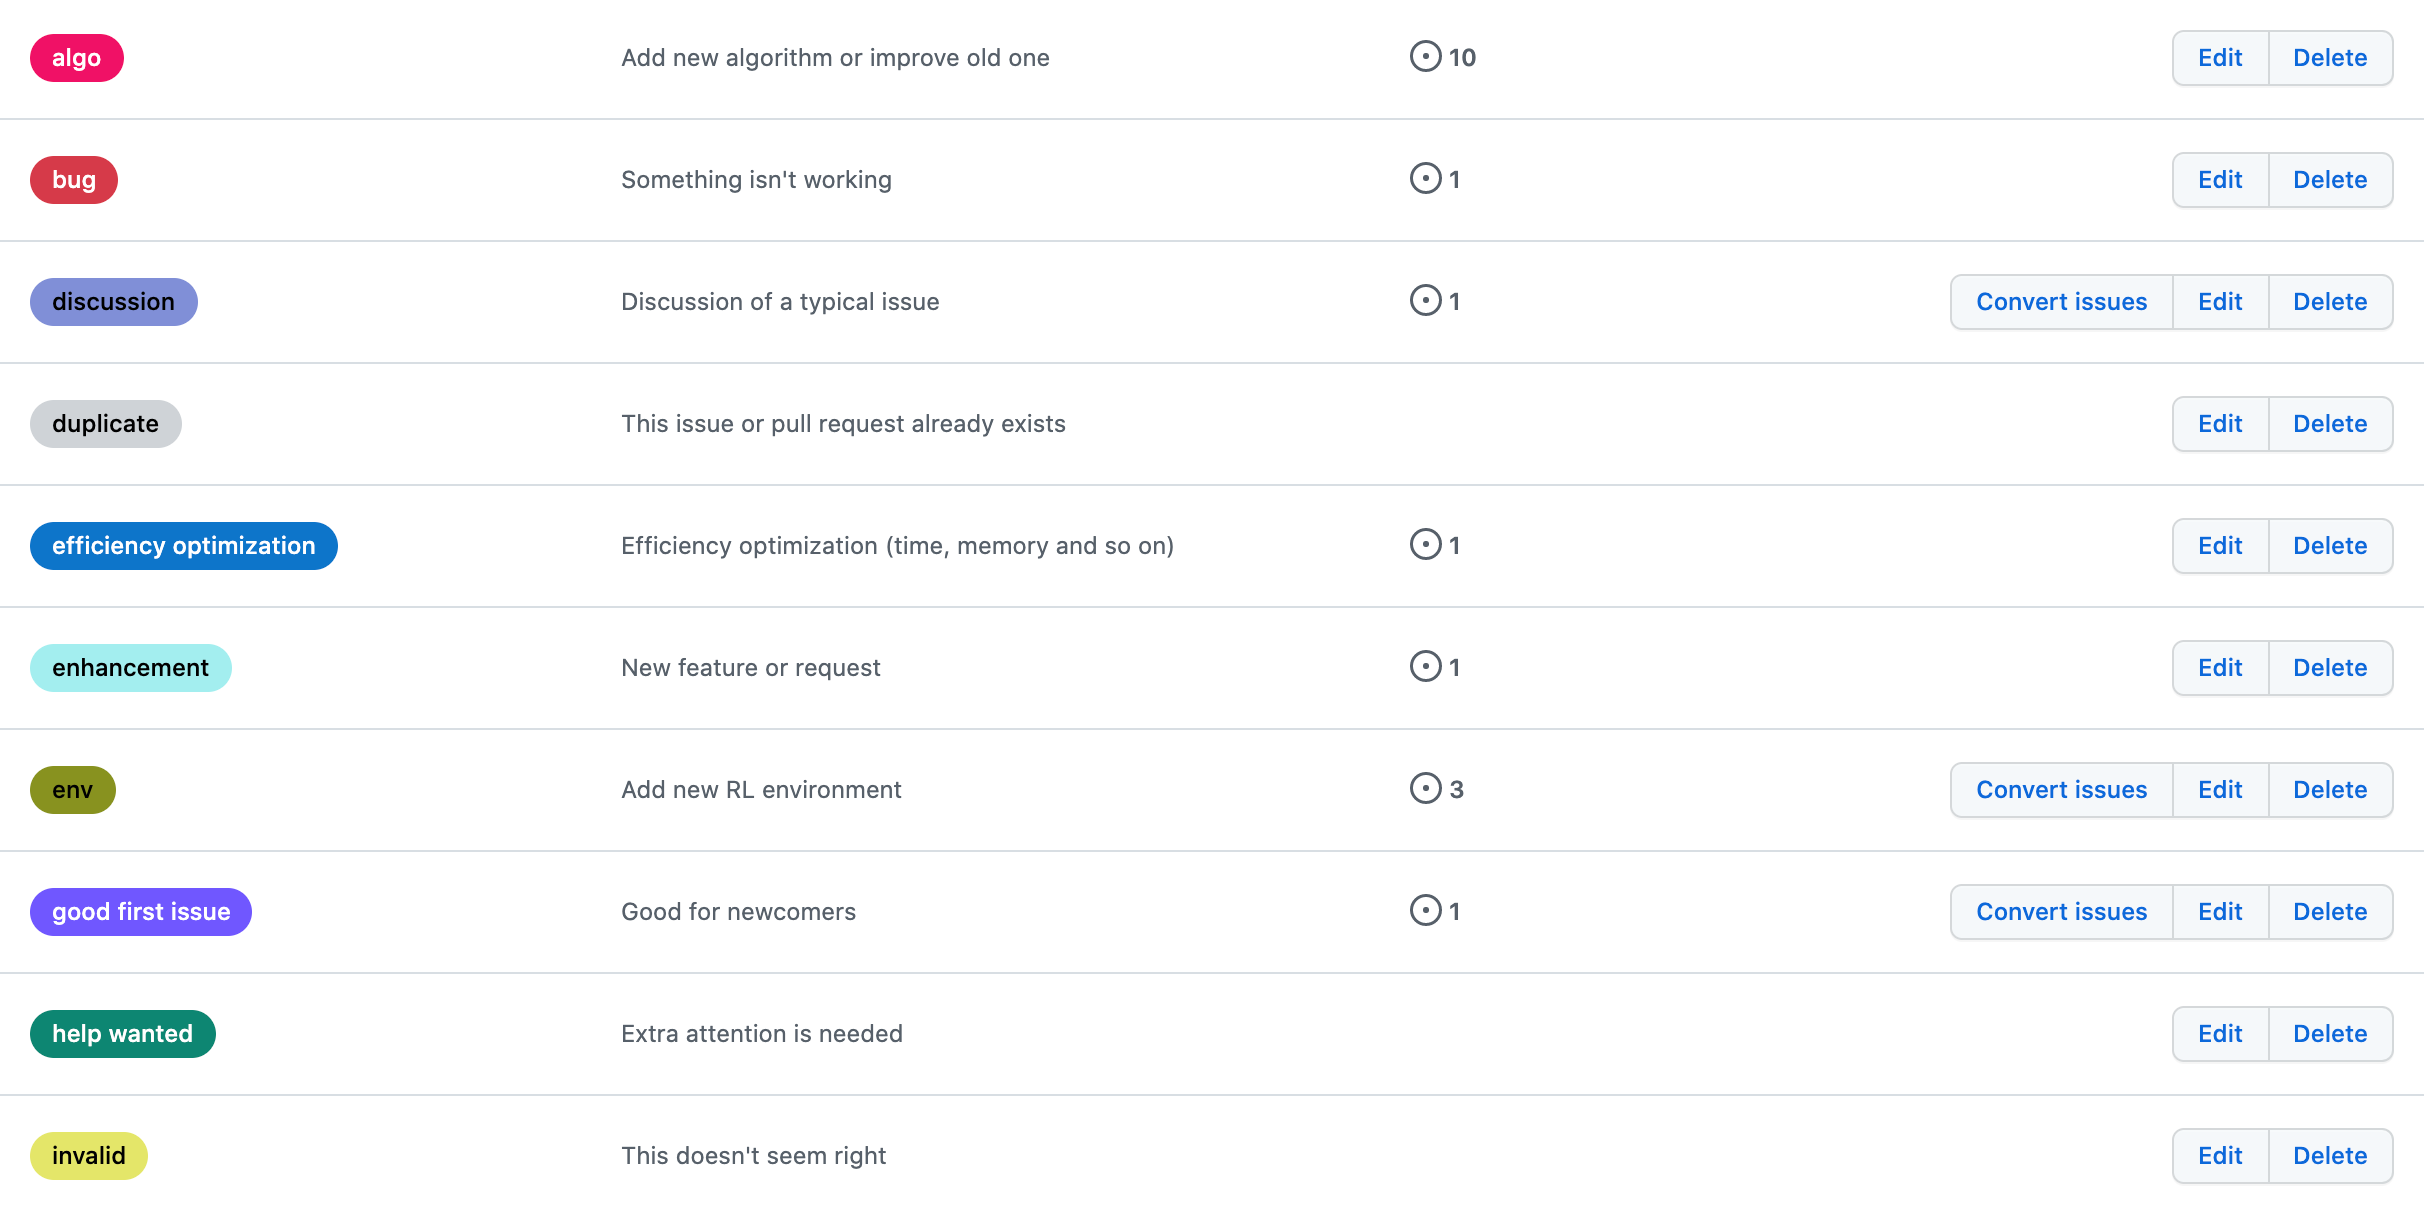This screenshot has height=1214, width=2424.
Task: Convert issues for discussion label
Action: (x=2061, y=302)
